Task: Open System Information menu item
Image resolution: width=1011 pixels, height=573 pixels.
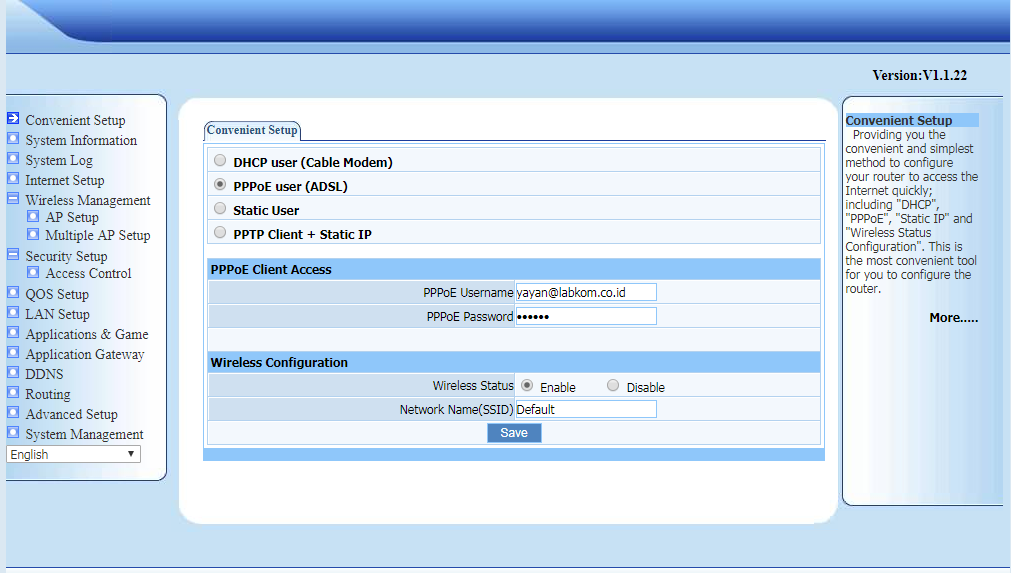Action: click(x=81, y=141)
